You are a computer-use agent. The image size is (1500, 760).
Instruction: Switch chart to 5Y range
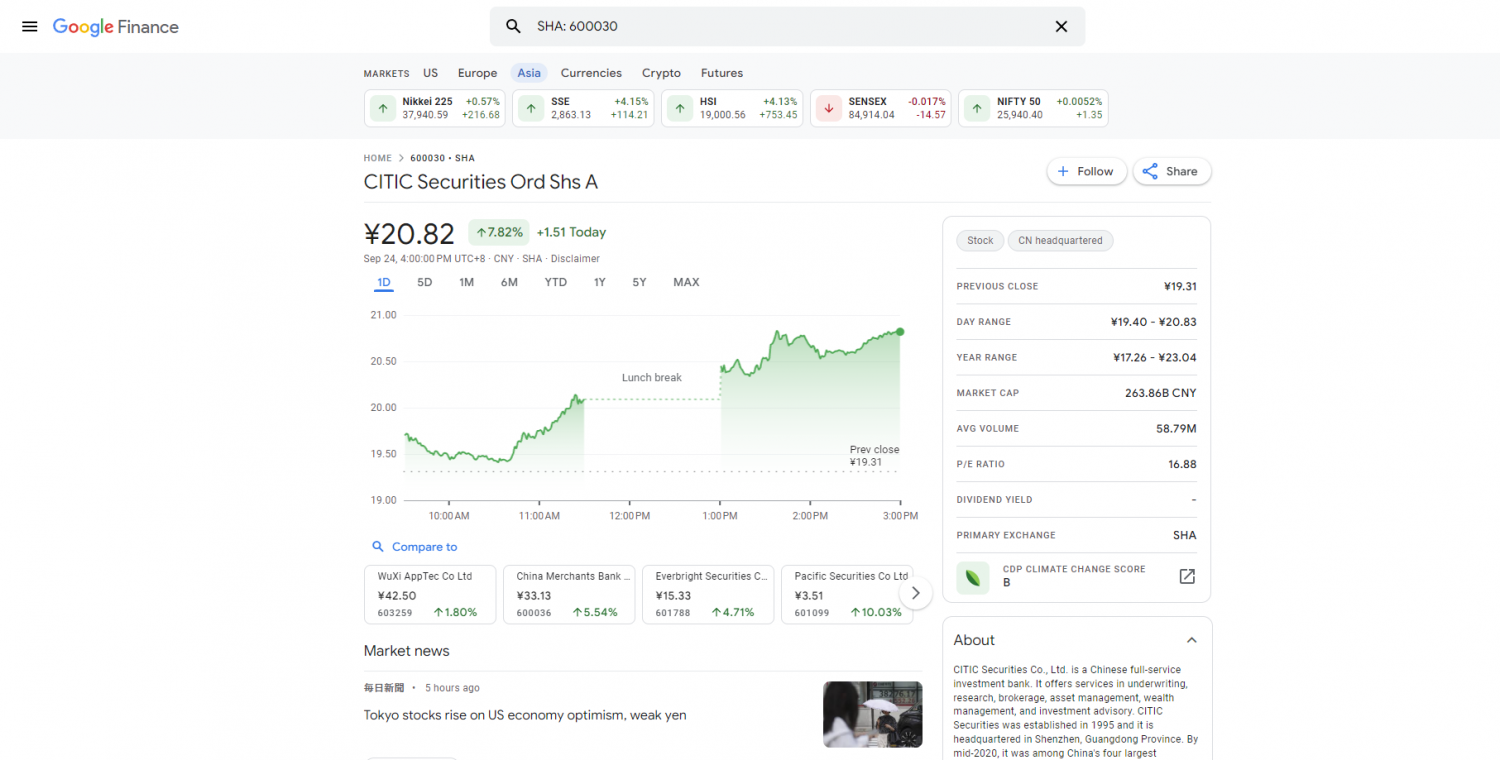tap(640, 282)
